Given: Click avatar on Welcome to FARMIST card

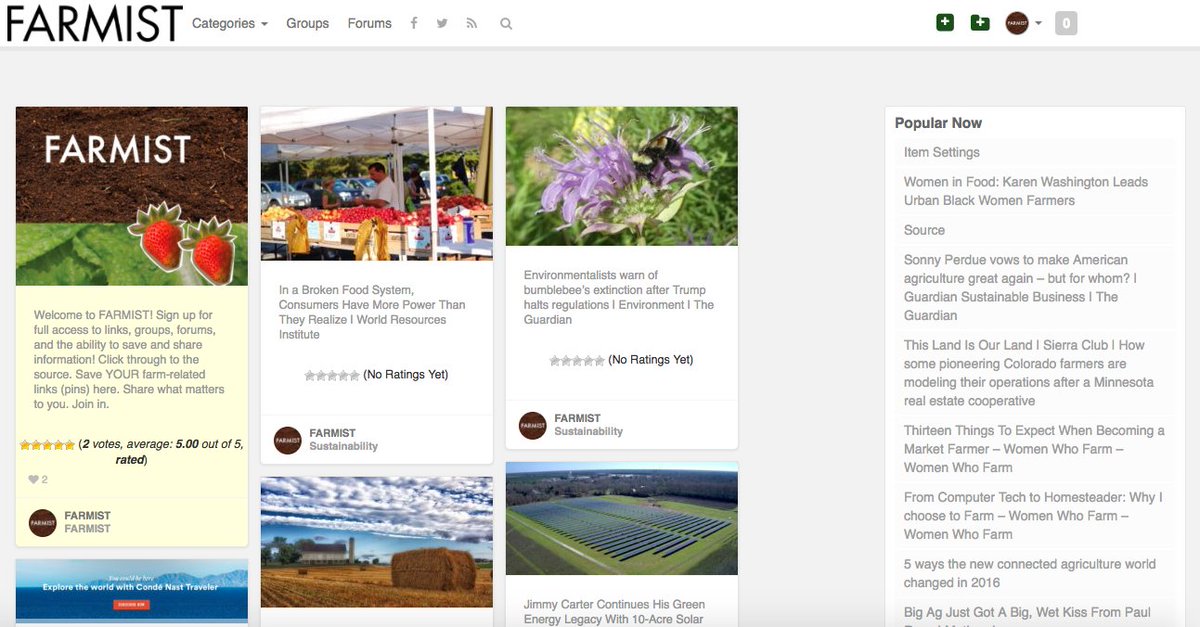Looking at the screenshot, I should point(43,522).
